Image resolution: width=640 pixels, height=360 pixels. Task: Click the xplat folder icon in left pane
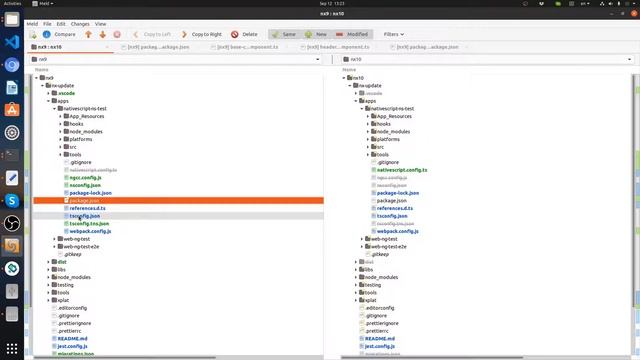(54, 300)
